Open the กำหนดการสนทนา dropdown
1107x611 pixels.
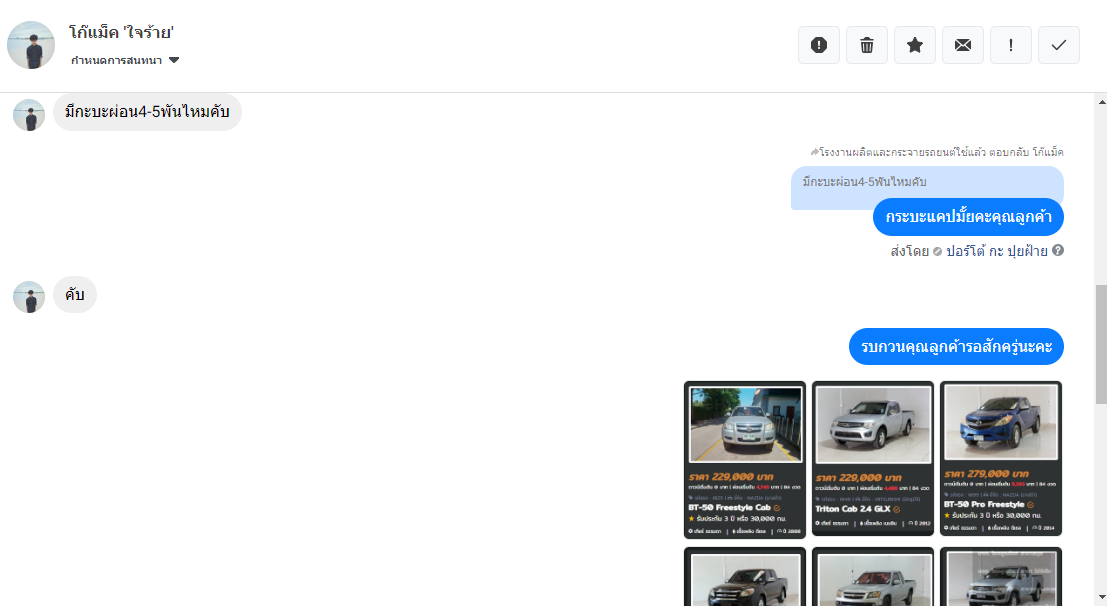125,60
